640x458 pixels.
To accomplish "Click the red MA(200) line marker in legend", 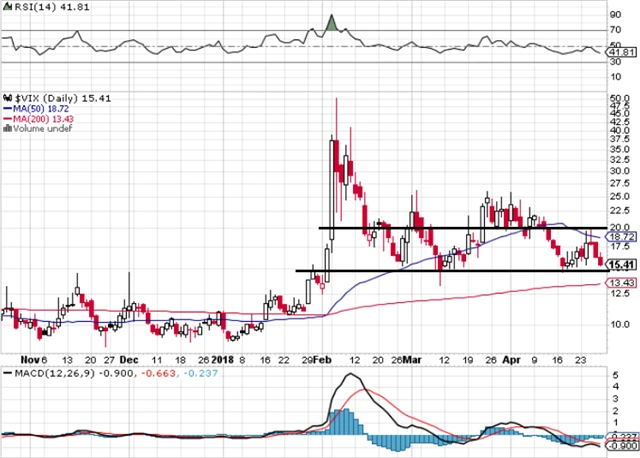I will click(7, 117).
